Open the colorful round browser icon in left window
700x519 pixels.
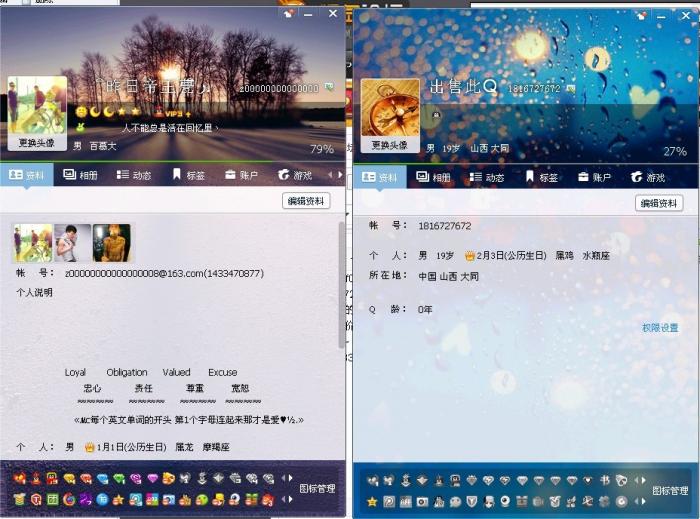pos(69,499)
